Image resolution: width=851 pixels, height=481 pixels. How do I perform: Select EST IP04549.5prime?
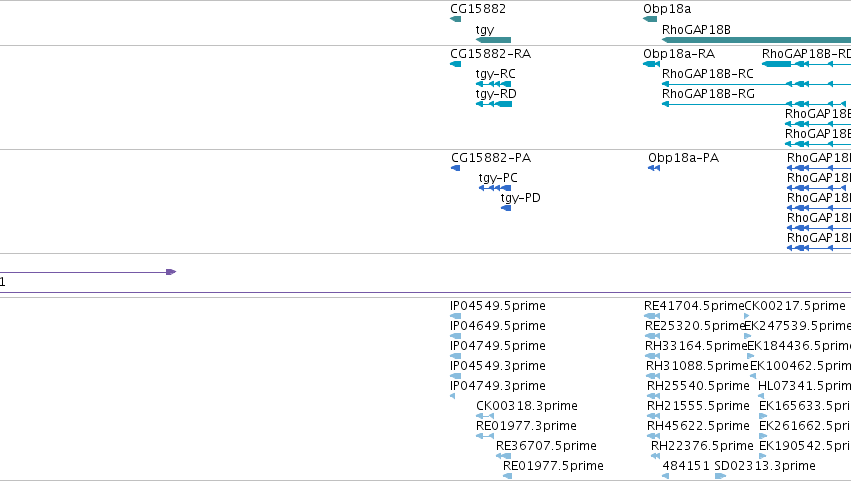(498, 306)
